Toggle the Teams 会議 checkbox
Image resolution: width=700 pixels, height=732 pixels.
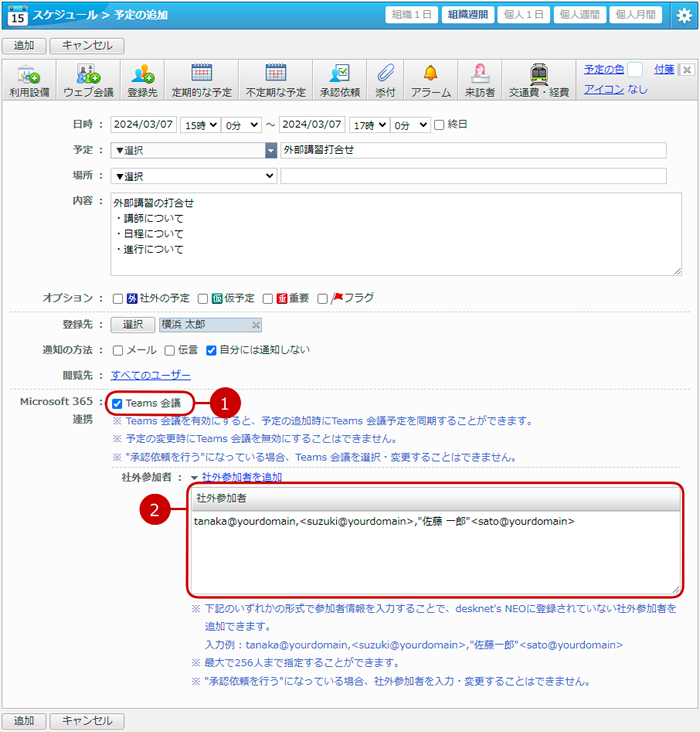117,404
